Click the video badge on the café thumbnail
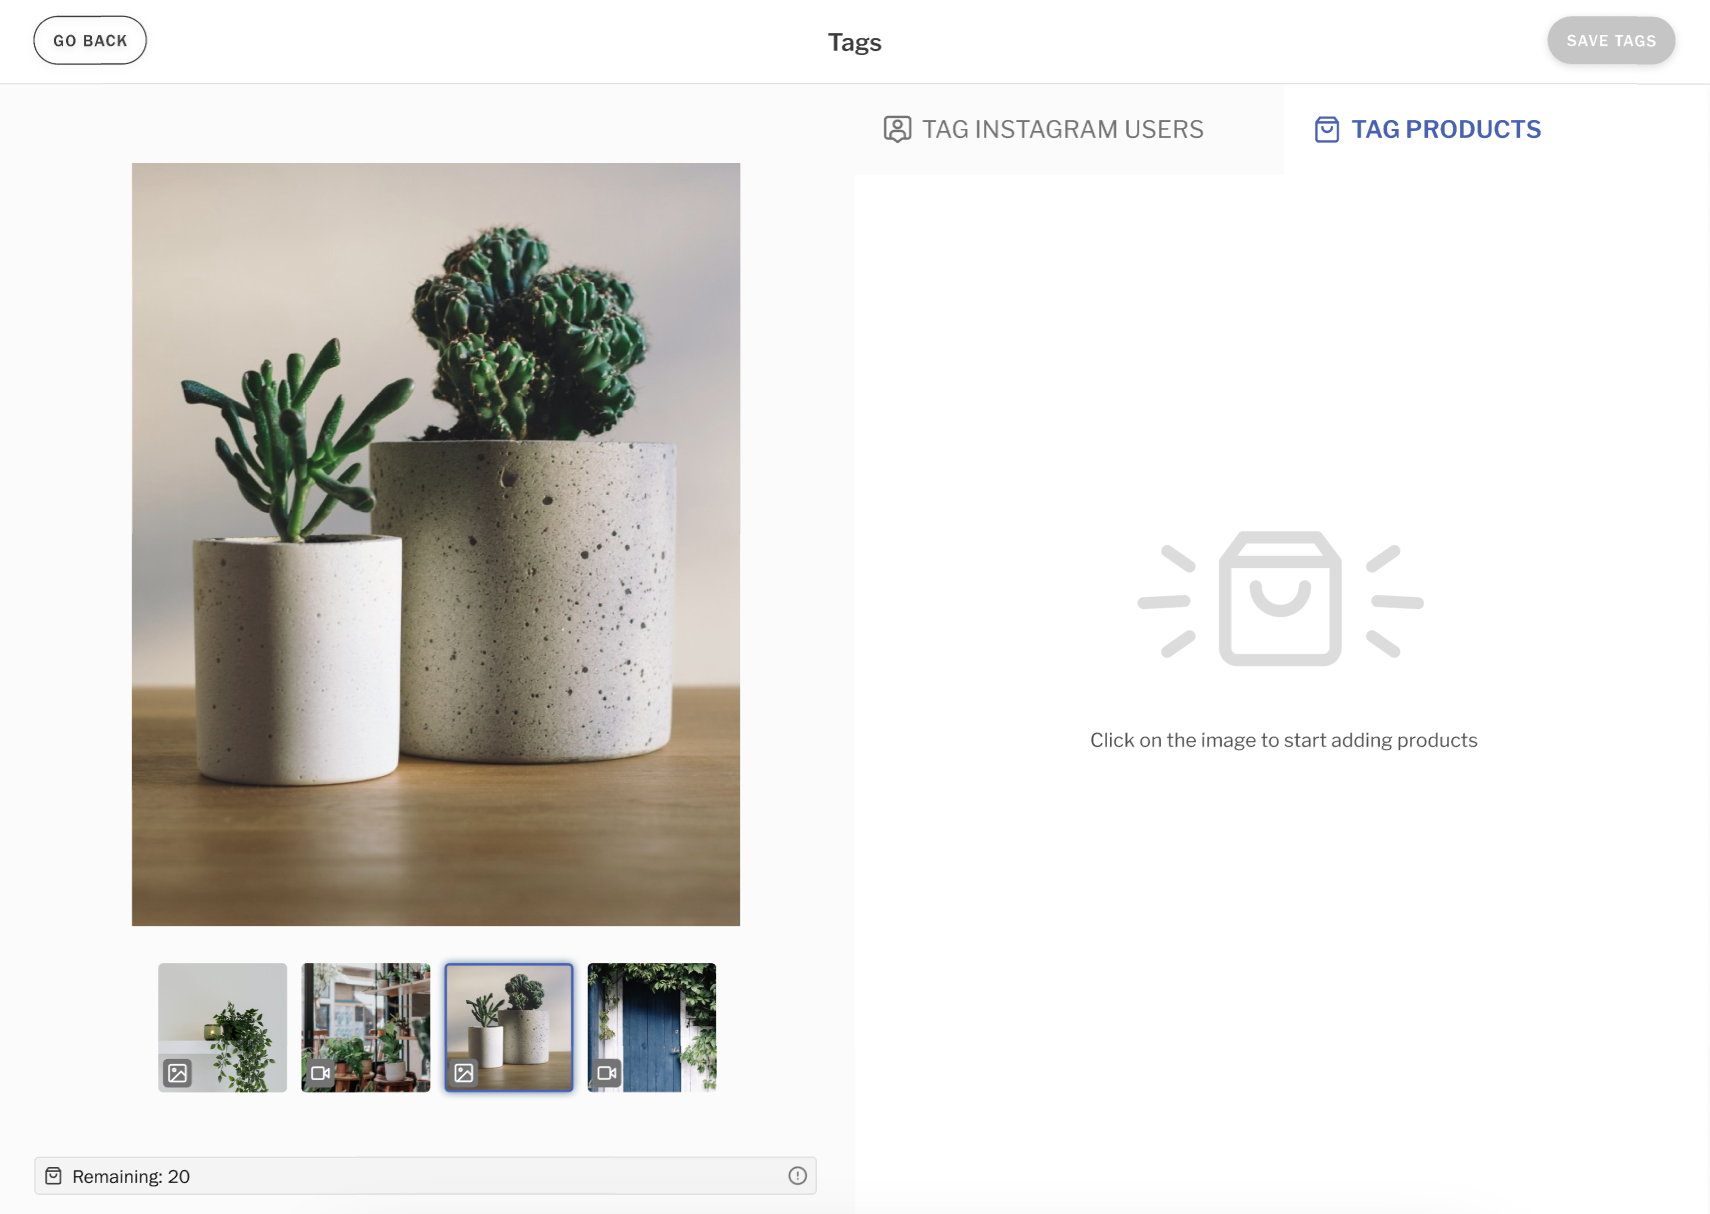This screenshot has height=1214, width=1710. [x=321, y=1074]
